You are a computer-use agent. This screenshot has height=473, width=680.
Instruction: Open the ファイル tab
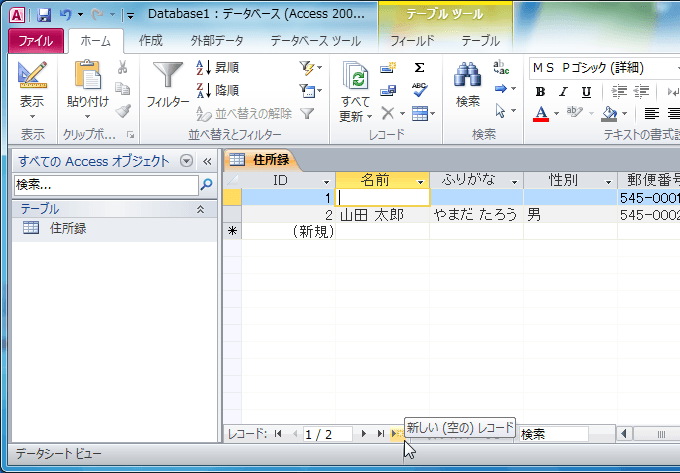pyautogui.click(x=36, y=41)
